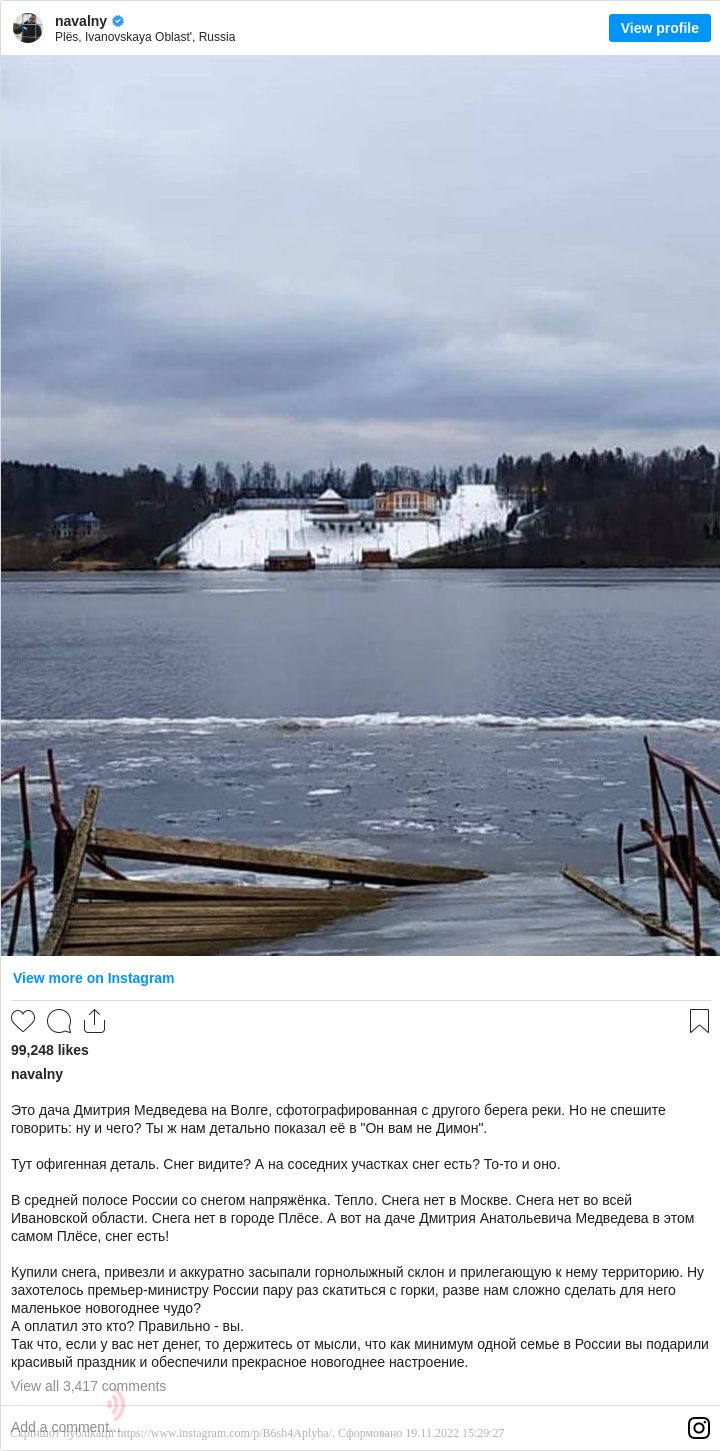Select the Russian caption's first paragraph
The image size is (720, 1451).
(x=338, y=1119)
